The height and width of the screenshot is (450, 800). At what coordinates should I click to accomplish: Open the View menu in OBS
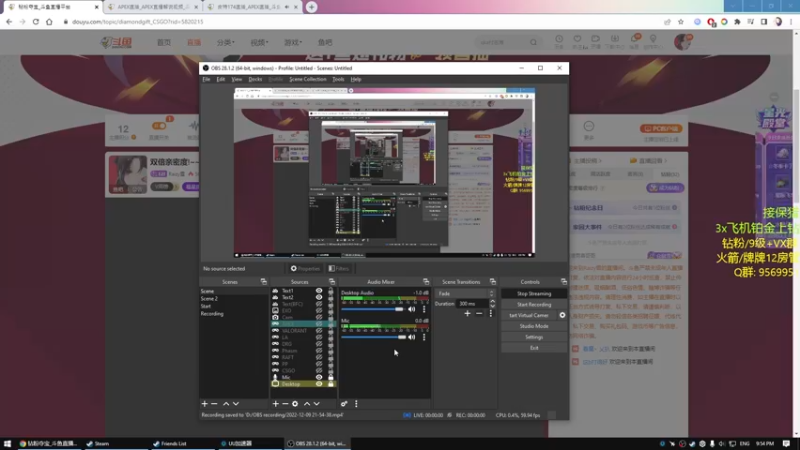[x=237, y=79]
